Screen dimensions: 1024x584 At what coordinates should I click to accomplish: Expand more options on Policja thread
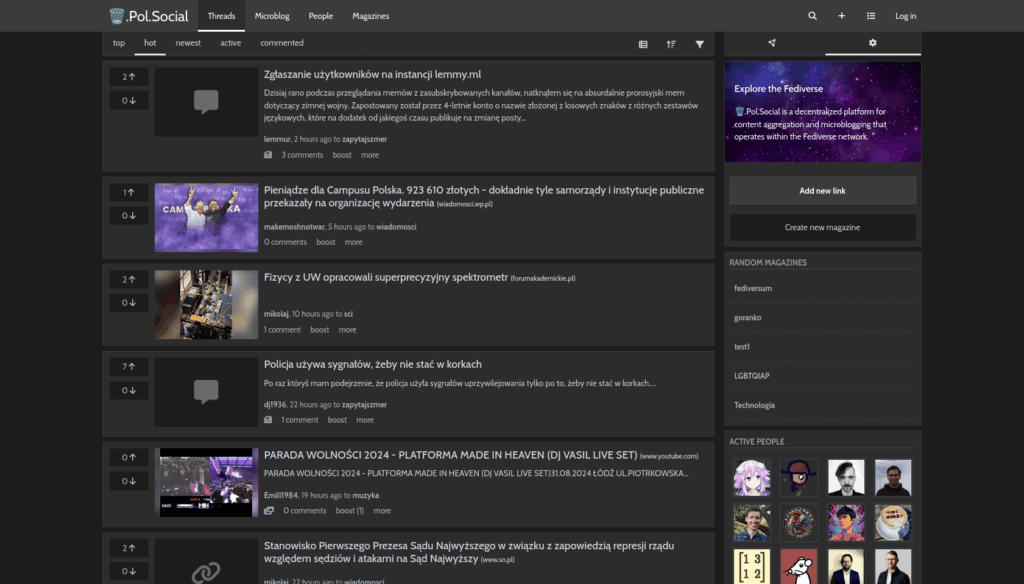[x=365, y=420]
